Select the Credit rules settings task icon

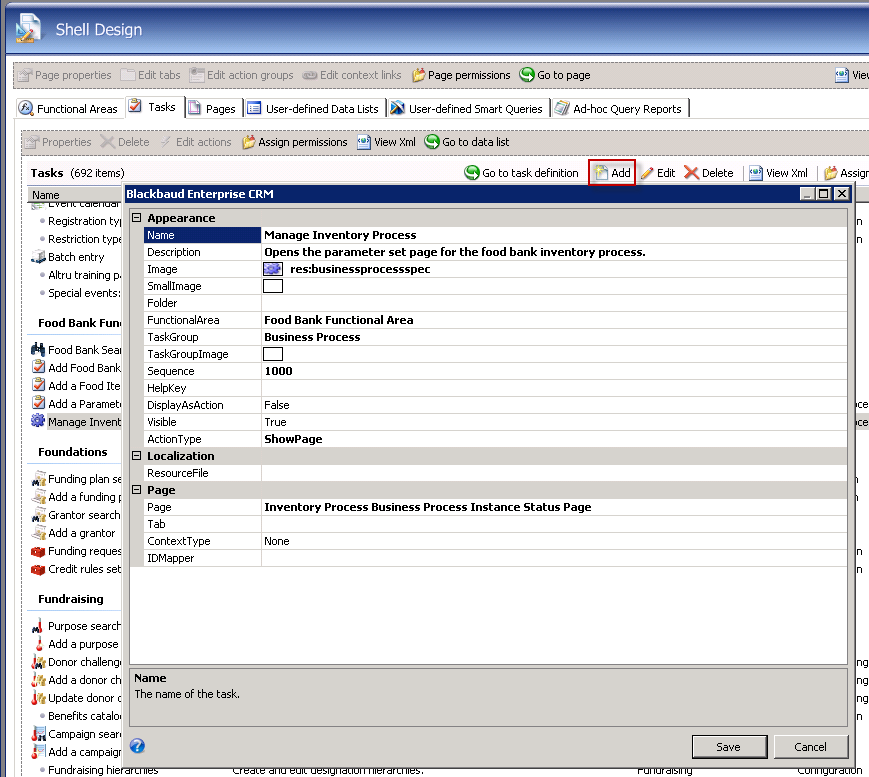pyautogui.click(x=38, y=569)
